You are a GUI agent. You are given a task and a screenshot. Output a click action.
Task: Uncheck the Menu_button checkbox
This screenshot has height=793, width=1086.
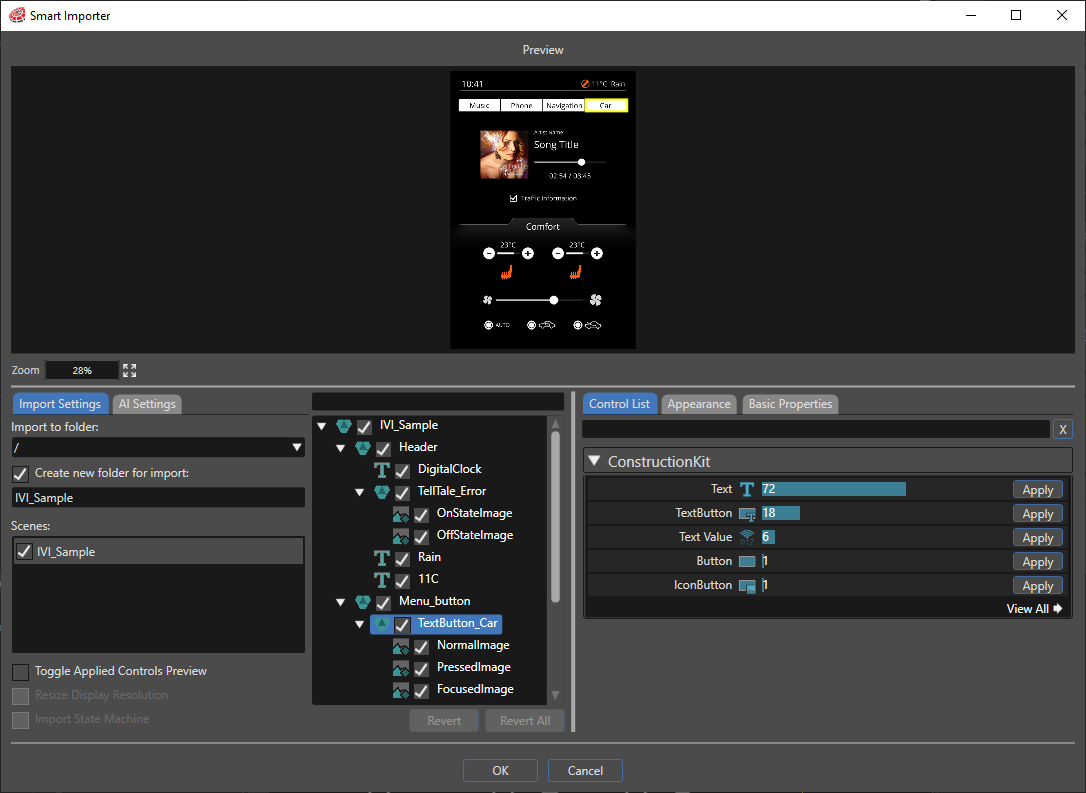[383, 603]
